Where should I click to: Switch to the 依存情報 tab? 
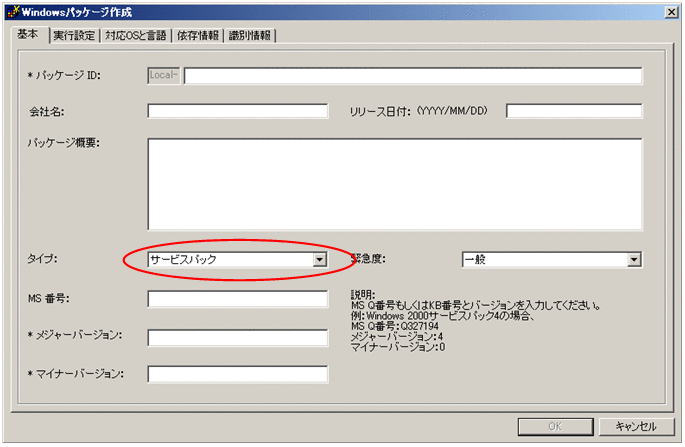point(197,36)
